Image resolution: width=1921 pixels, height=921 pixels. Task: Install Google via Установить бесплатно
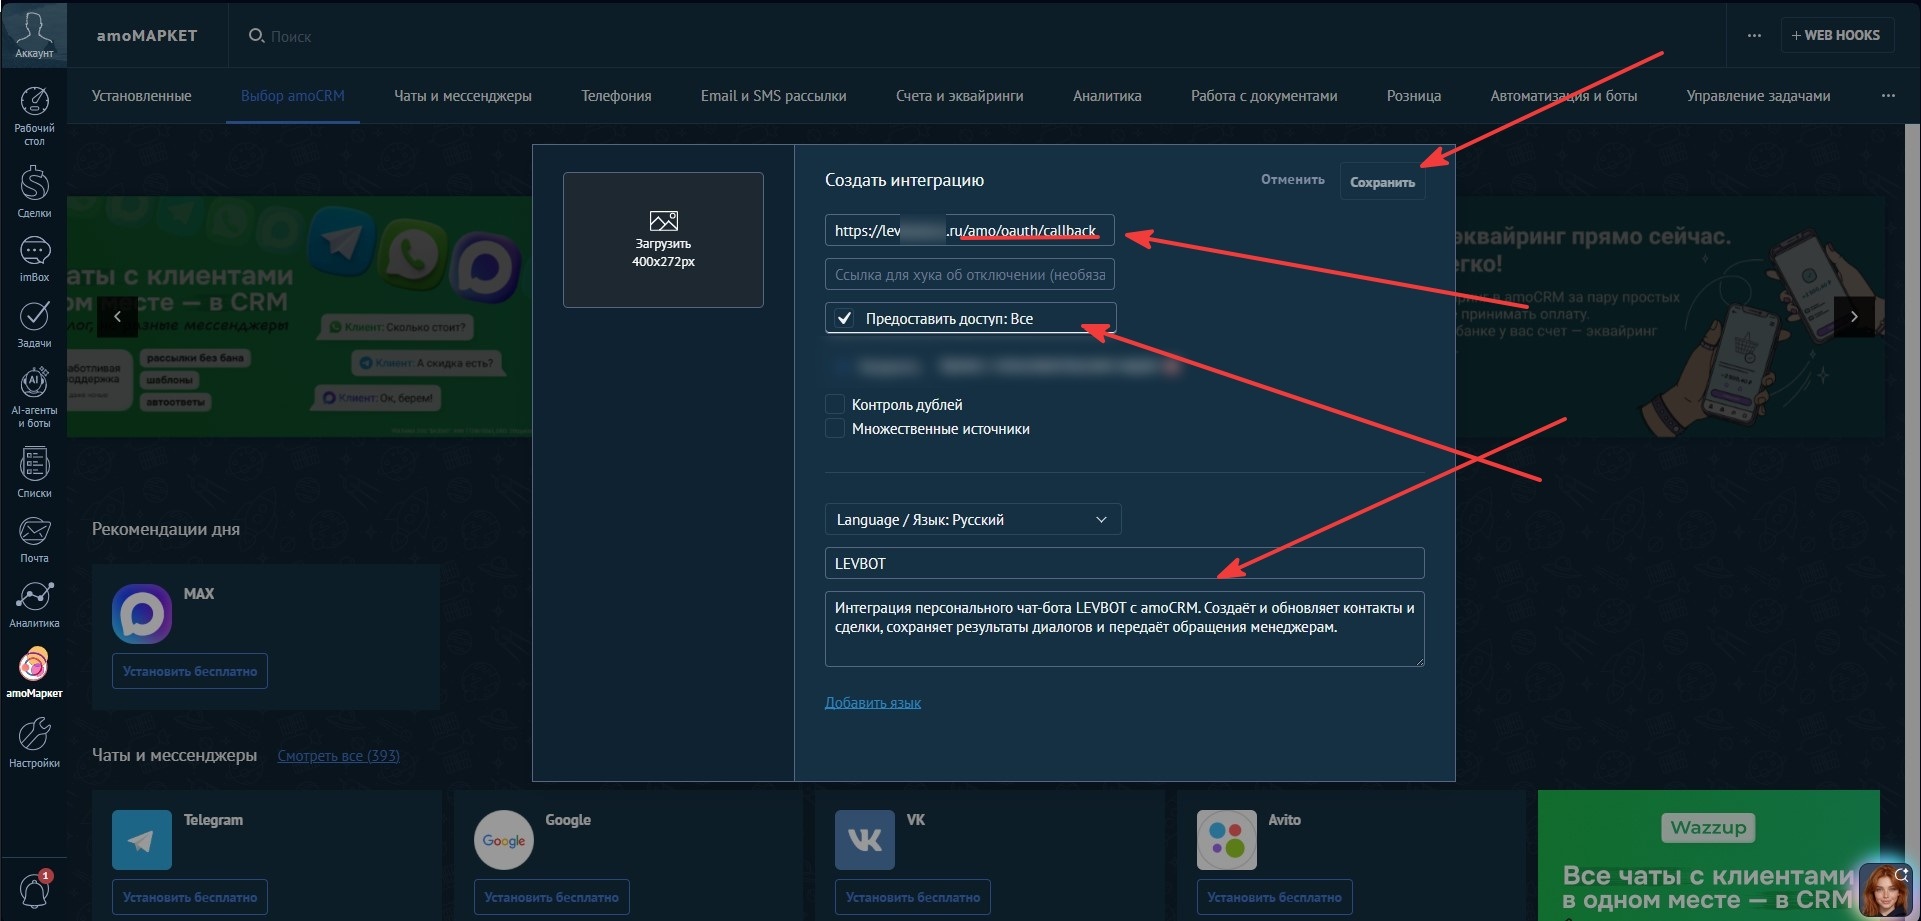click(x=552, y=897)
